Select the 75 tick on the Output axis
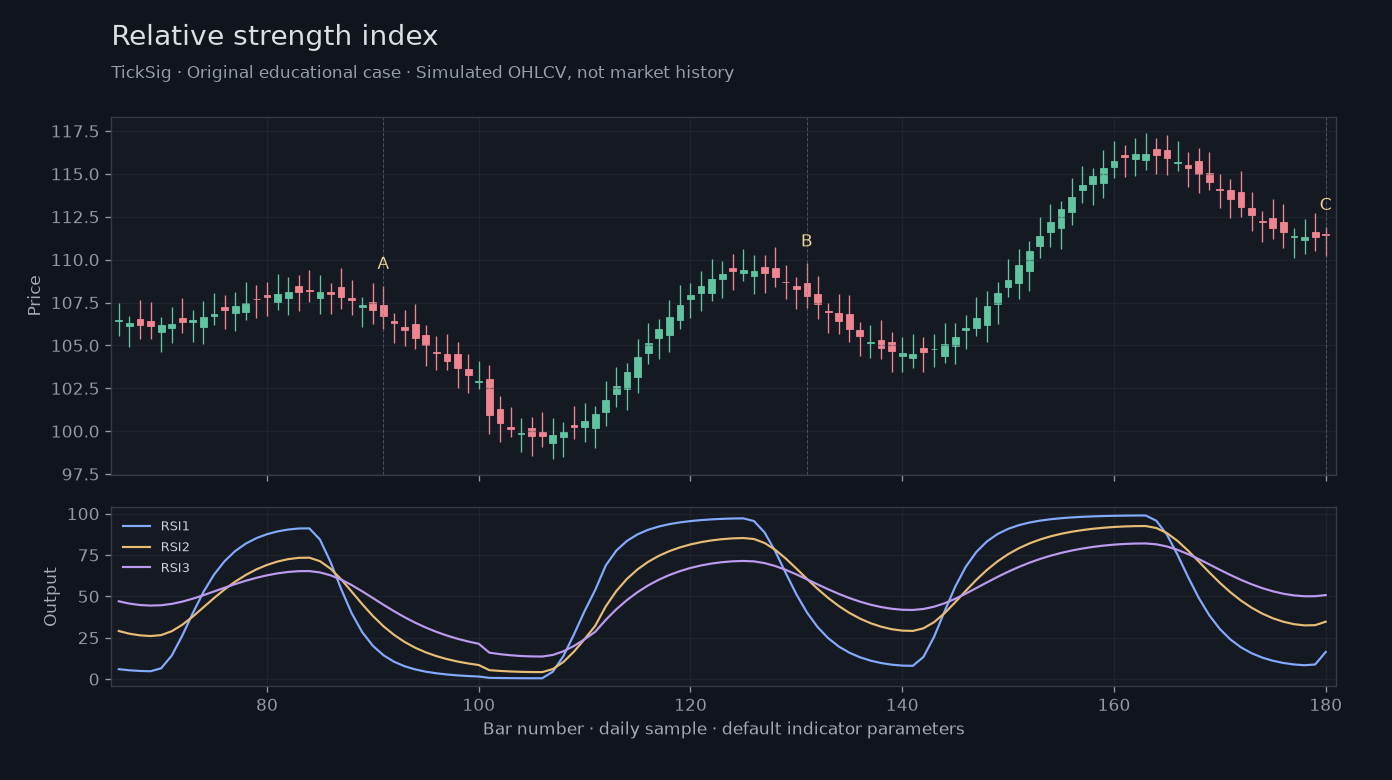The image size is (1392, 780). pos(88,556)
